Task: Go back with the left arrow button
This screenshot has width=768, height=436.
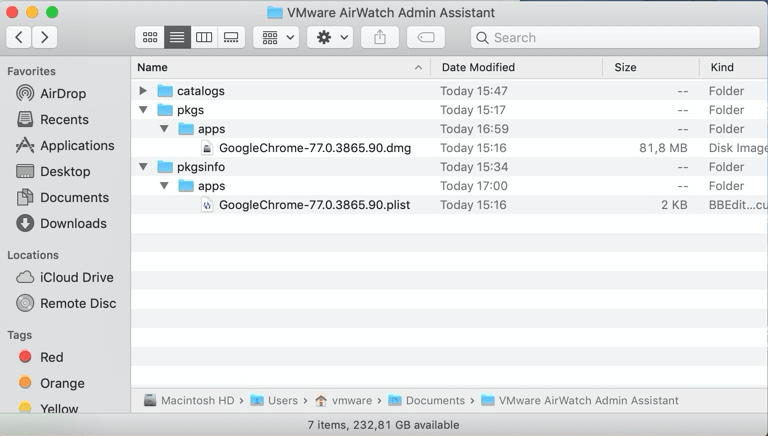Action: coord(19,37)
